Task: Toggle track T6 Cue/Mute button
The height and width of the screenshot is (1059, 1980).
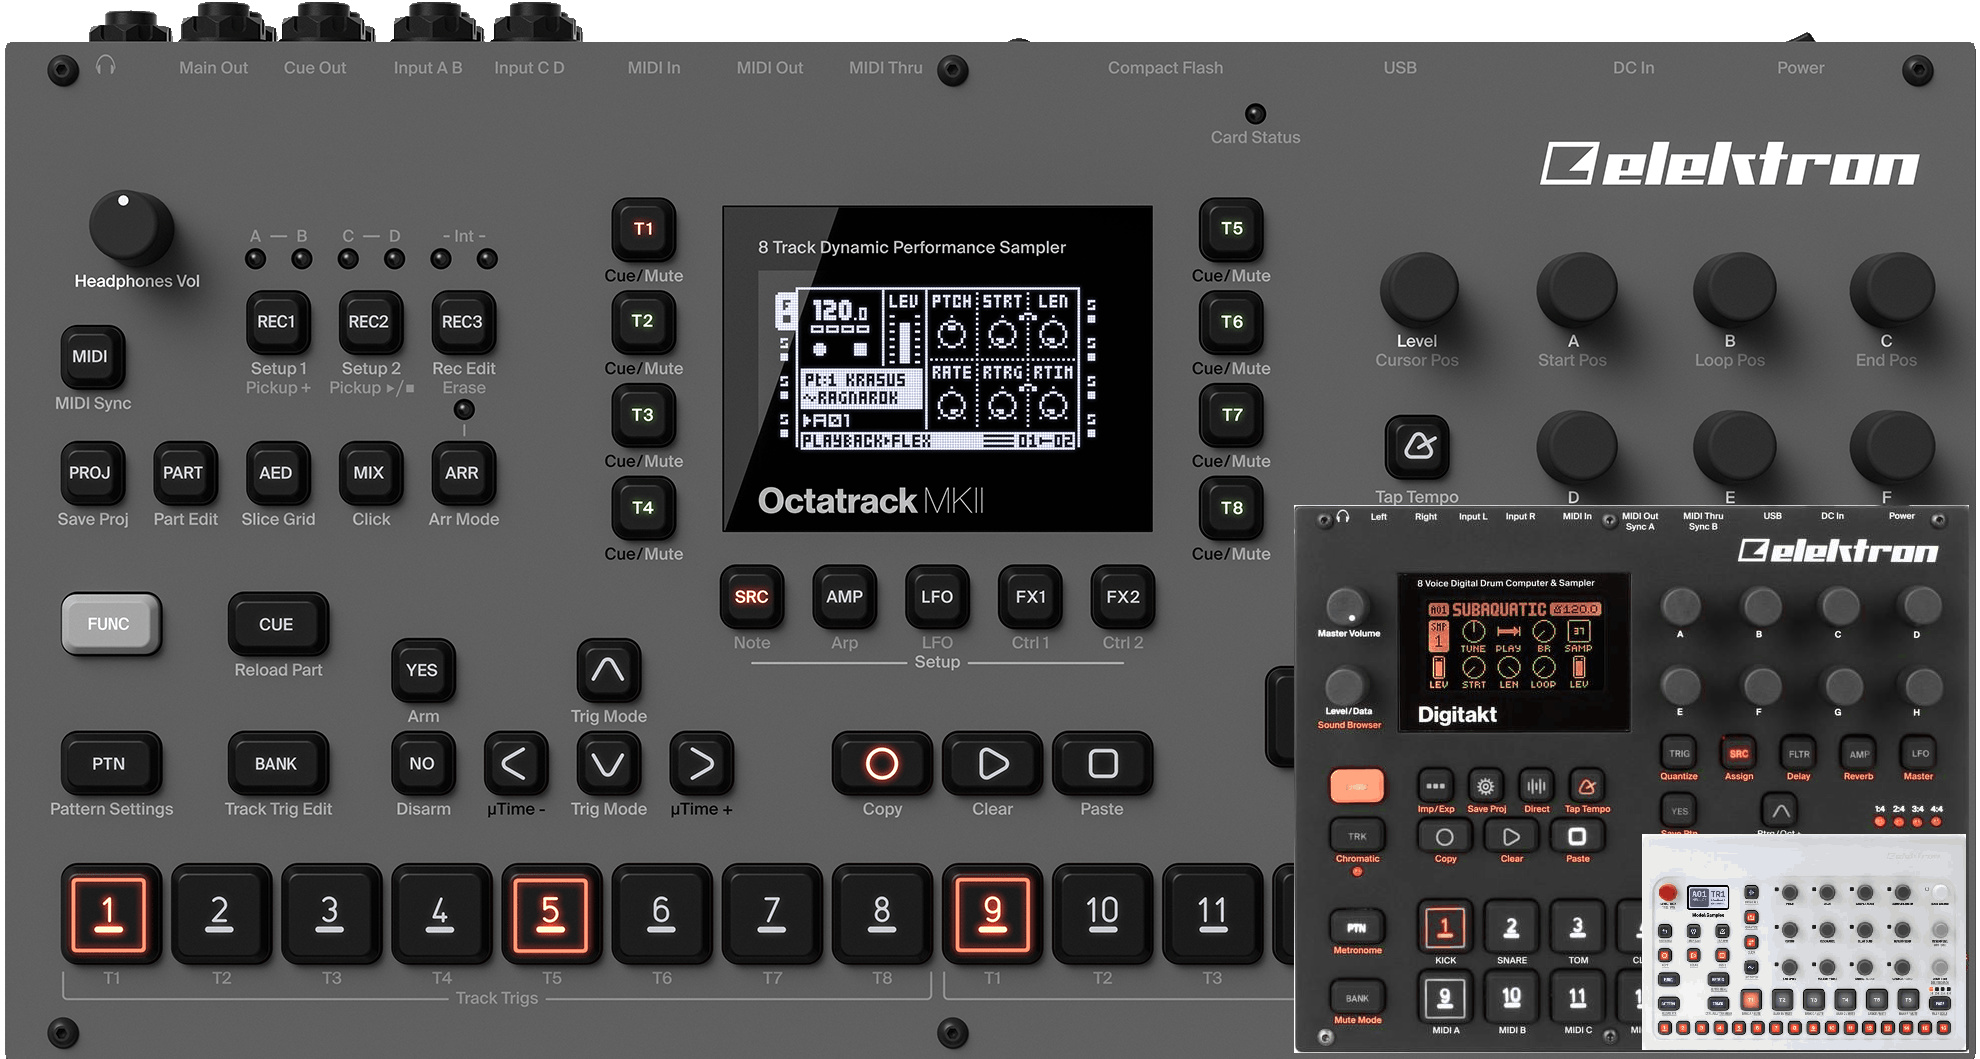Action: tap(1231, 322)
